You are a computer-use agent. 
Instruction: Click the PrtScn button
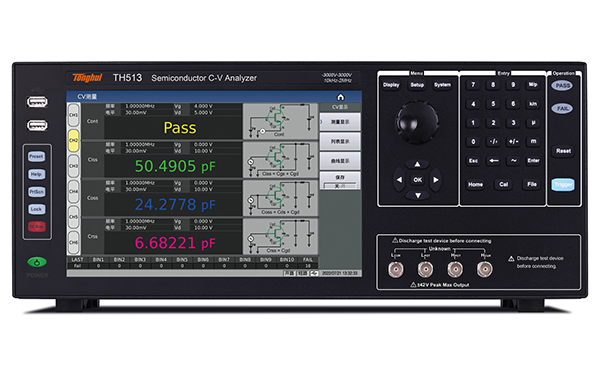point(36,192)
